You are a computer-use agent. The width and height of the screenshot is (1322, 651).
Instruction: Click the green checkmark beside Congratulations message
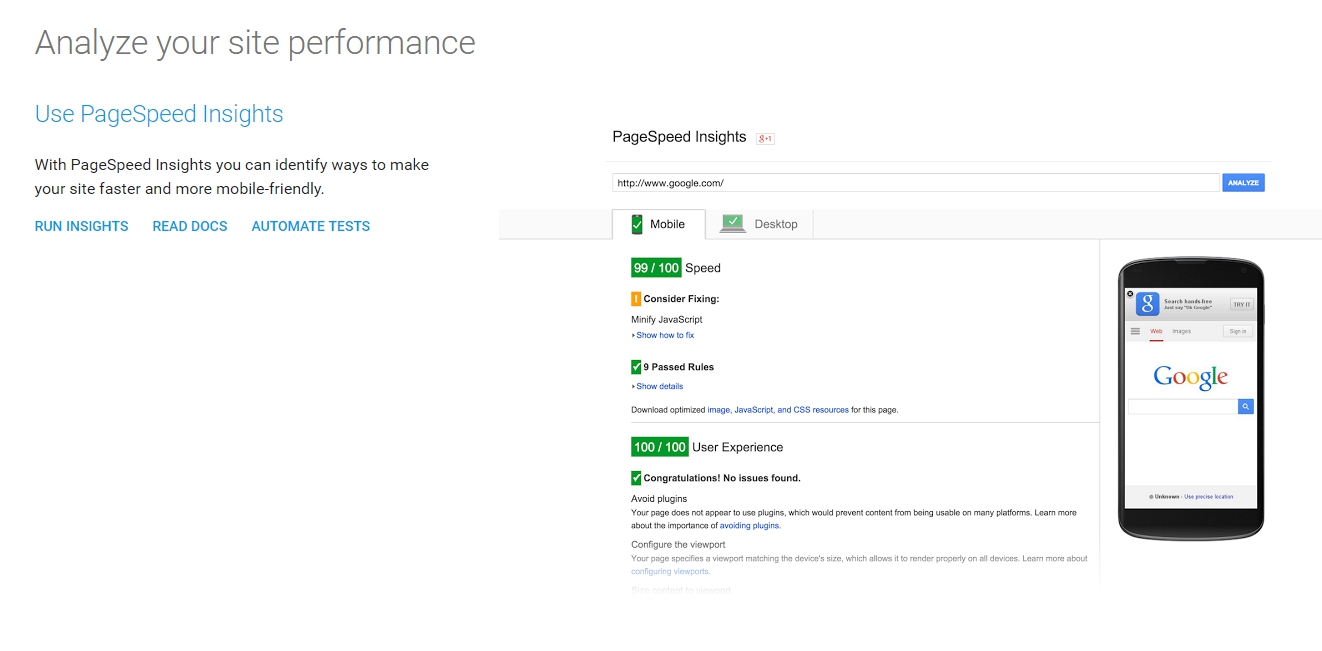tap(636, 478)
